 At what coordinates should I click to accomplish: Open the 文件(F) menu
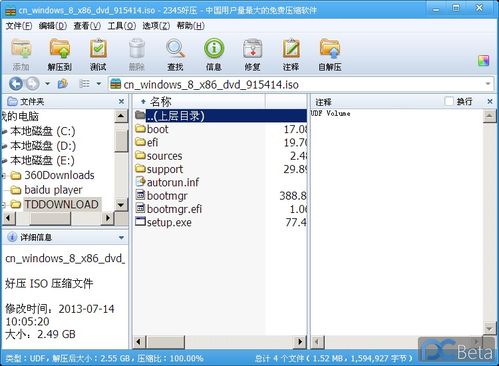(x=19, y=26)
